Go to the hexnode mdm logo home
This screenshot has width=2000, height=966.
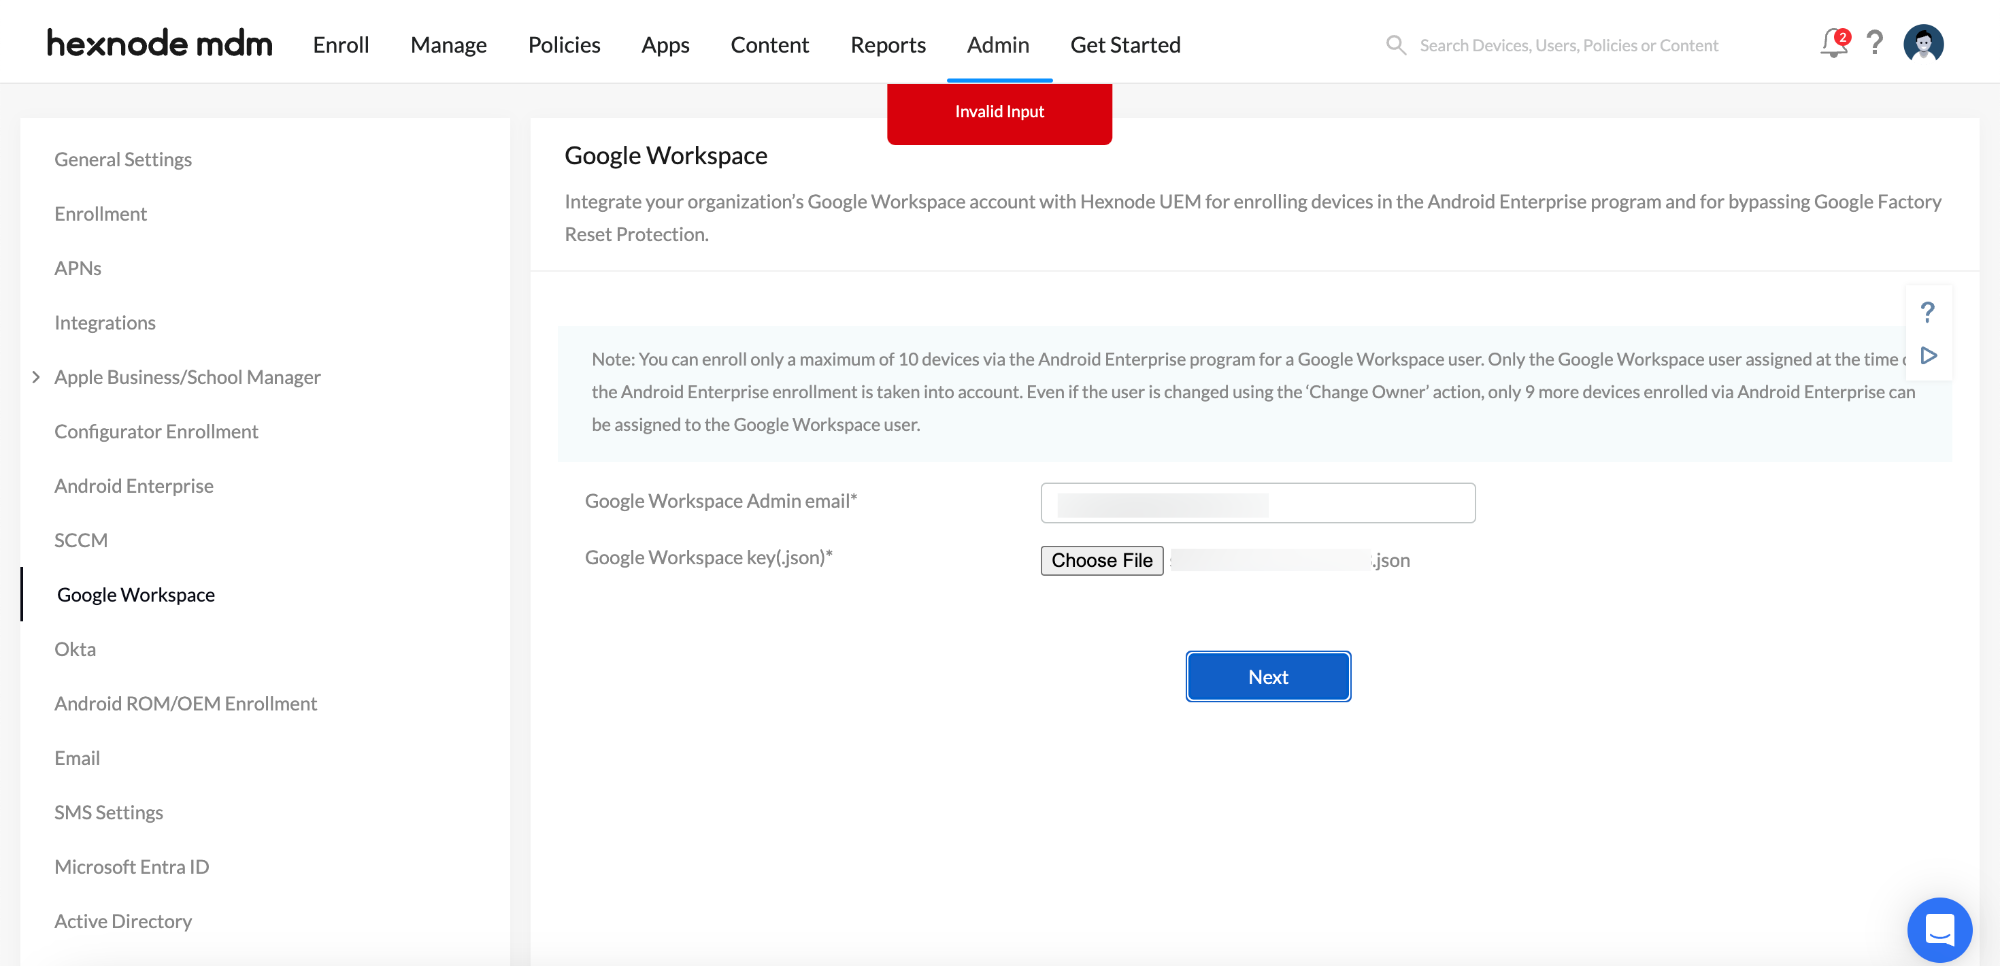[159, 43]
